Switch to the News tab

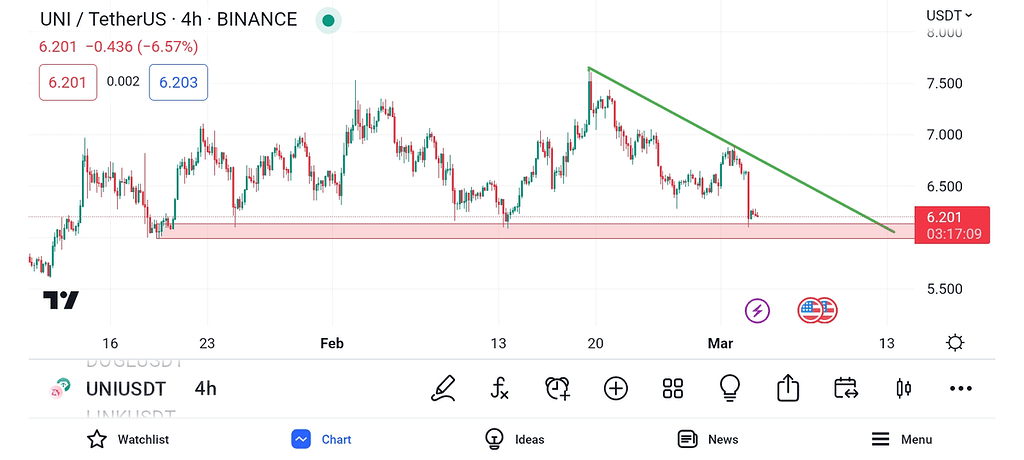708,439
